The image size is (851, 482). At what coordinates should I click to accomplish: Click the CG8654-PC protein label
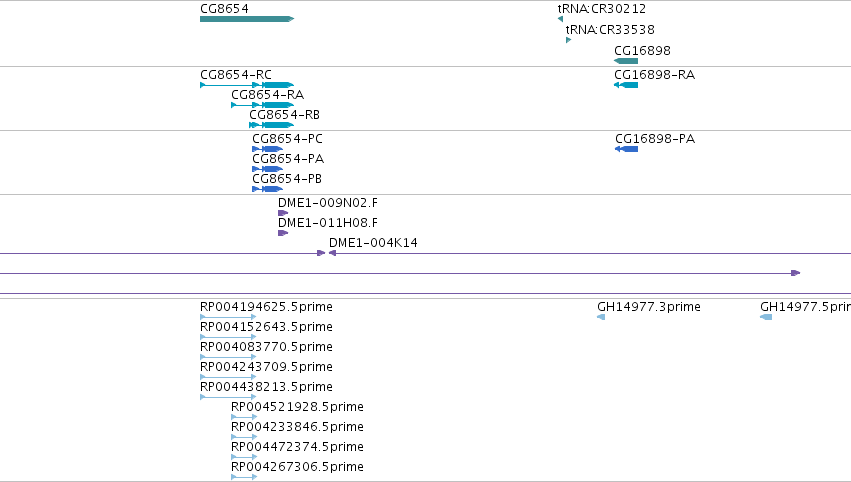pos(287,138)
